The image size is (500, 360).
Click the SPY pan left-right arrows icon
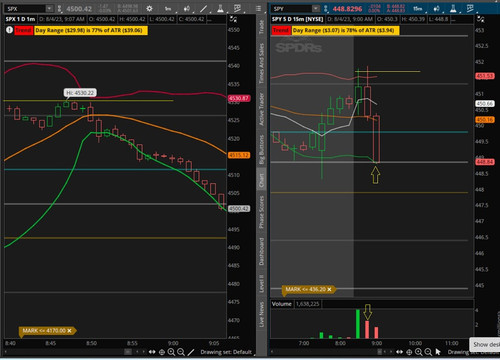[x=399, y=352]
